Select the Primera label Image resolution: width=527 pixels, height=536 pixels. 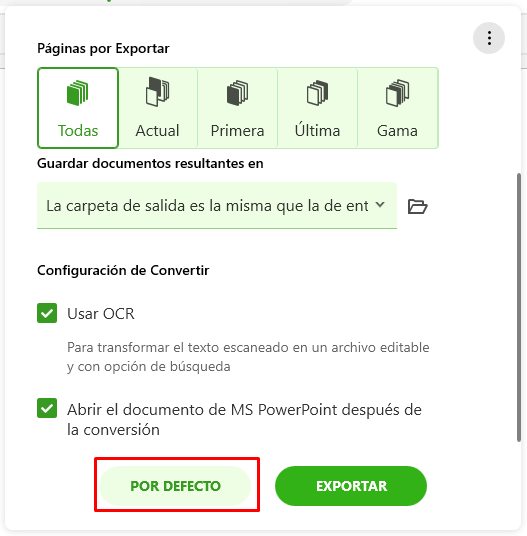238,131
